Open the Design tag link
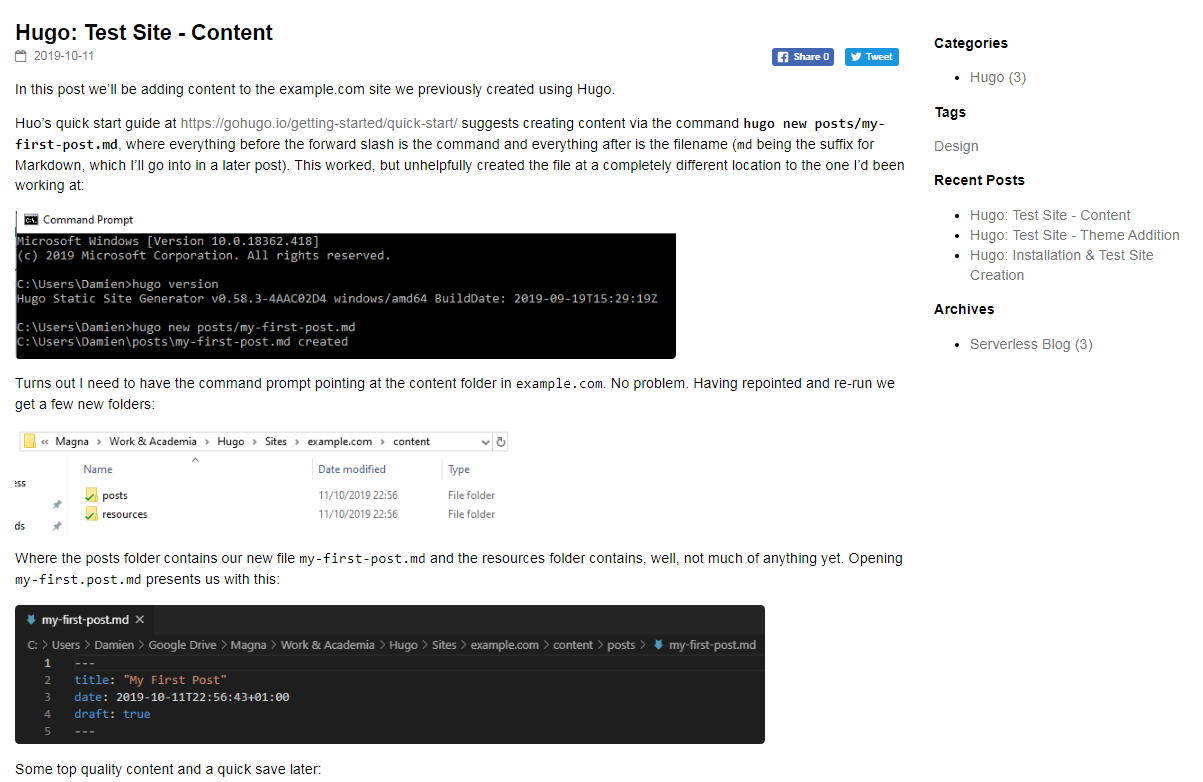 click(956, 147)
